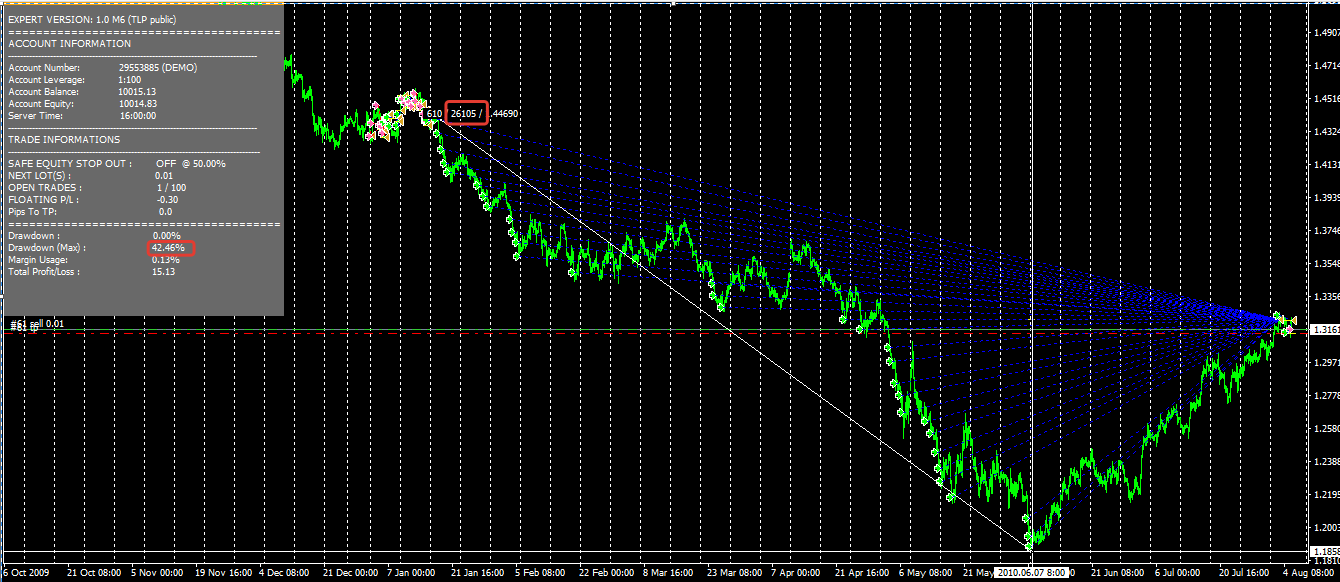Click the OPEN TRADES value 1 / 100
This screenshot has height=582, width=1340.
171,187
